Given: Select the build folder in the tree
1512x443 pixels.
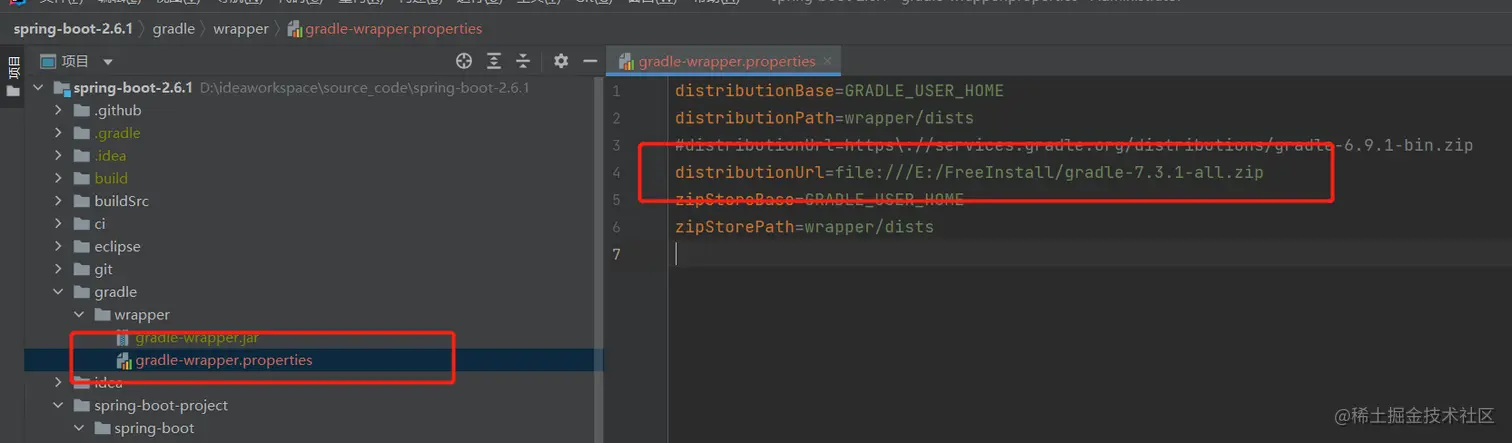Looking at the screenshot, I should pos(111,178).
